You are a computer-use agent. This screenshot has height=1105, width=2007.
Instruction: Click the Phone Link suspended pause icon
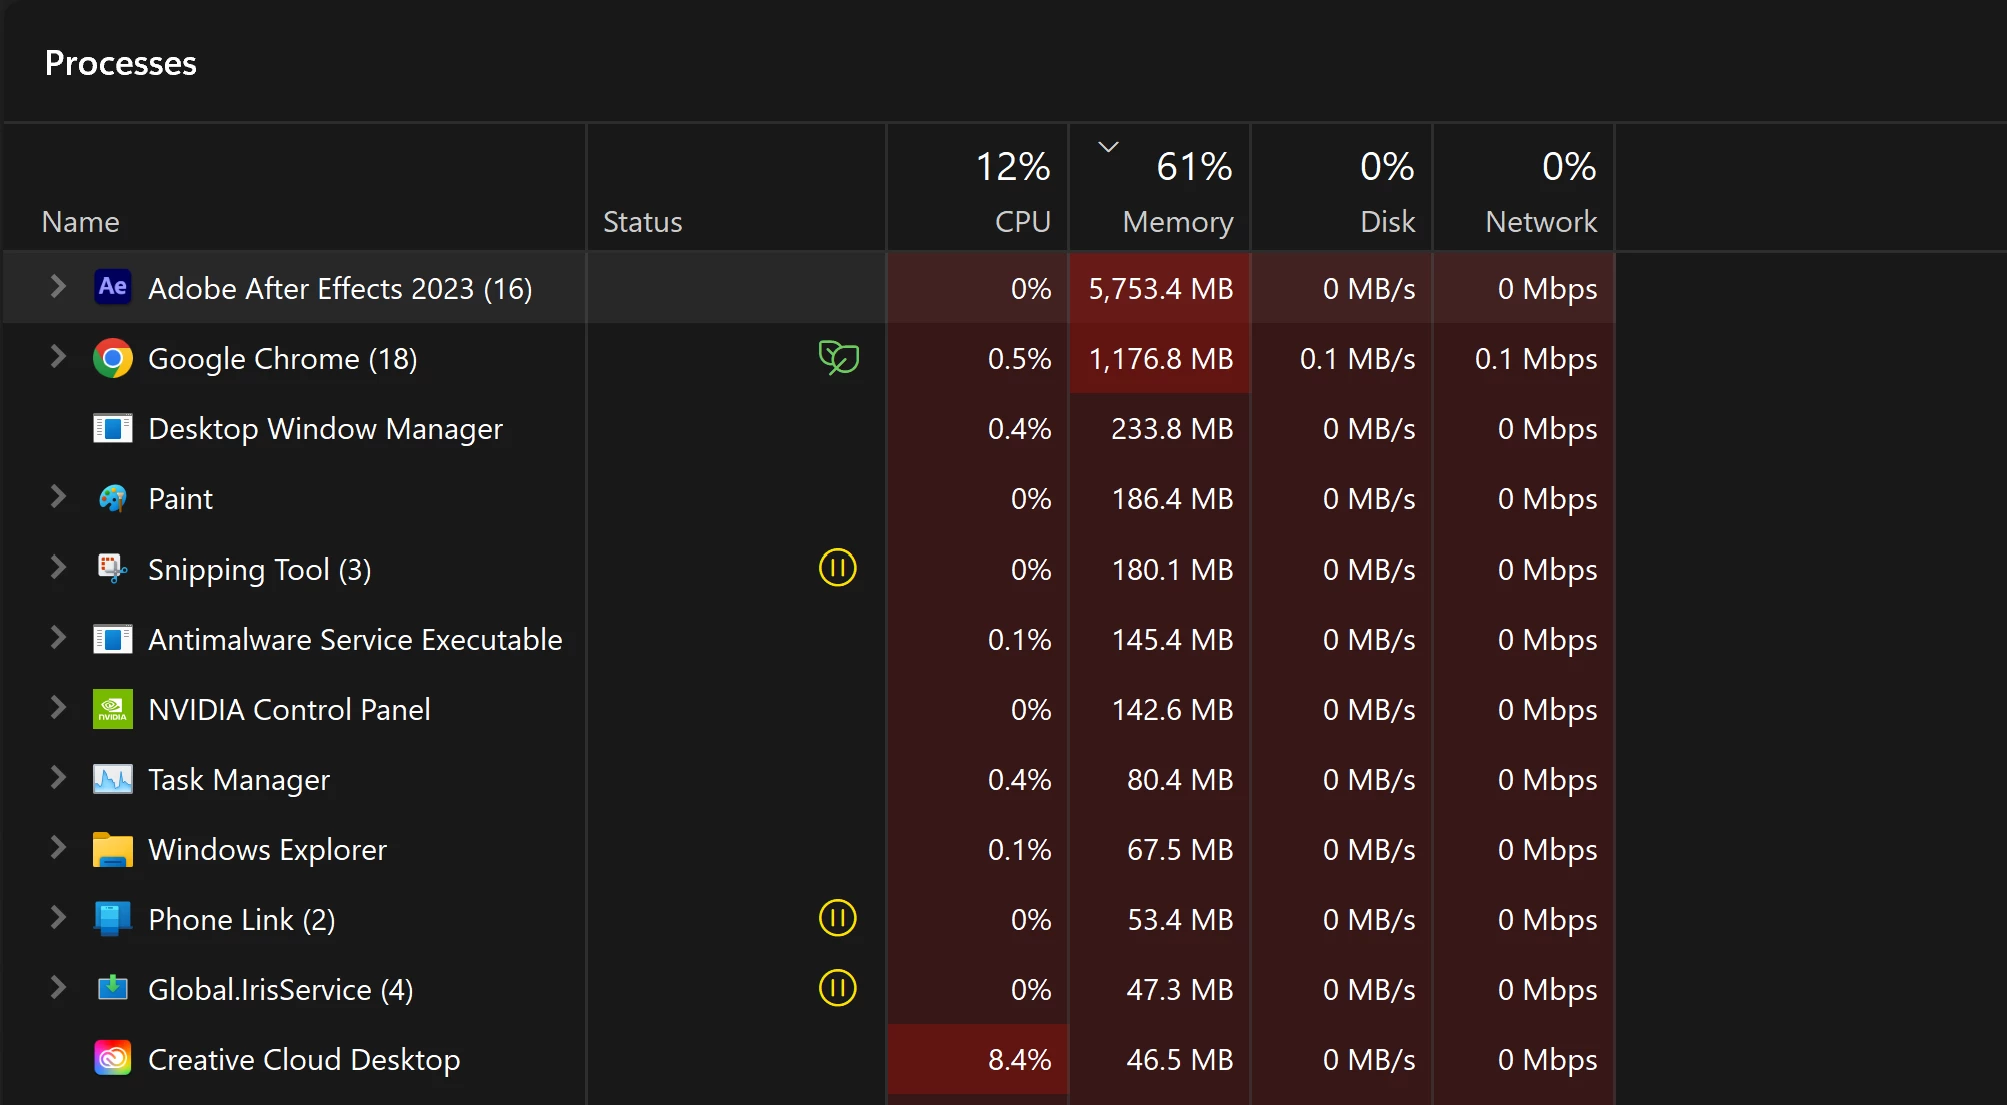coord(838,918)
